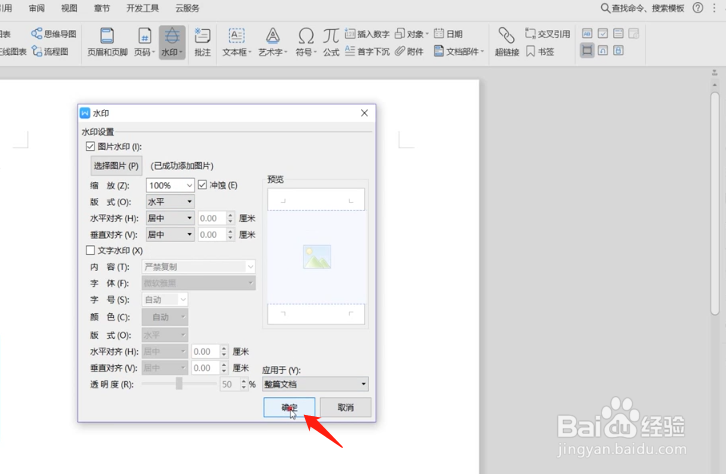Screen dimensions: 726x474
Task: Open the Color (颜色) dropdown
Action: pos(165,317)
